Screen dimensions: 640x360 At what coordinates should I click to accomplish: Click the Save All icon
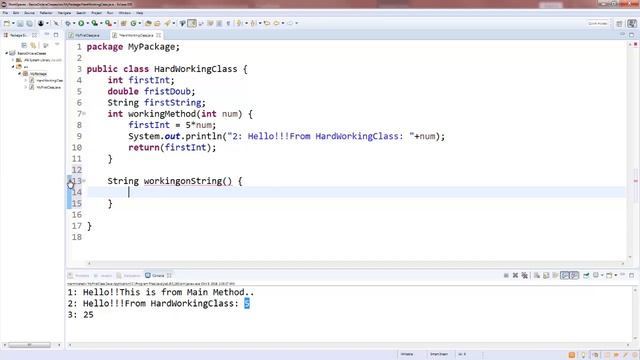[29, 24]
